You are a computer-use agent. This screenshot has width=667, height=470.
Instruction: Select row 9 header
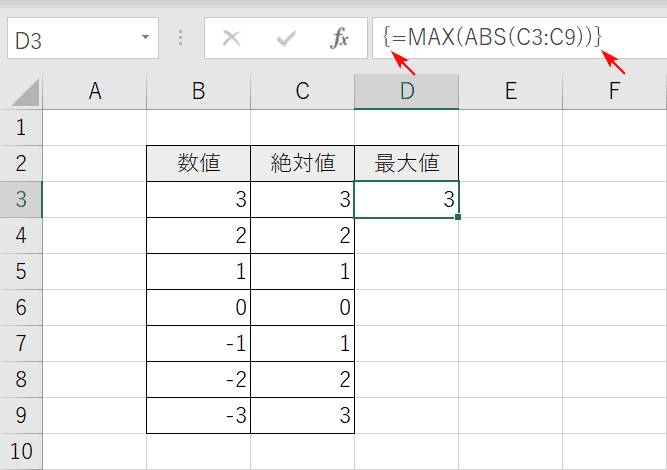click(21, 416)
